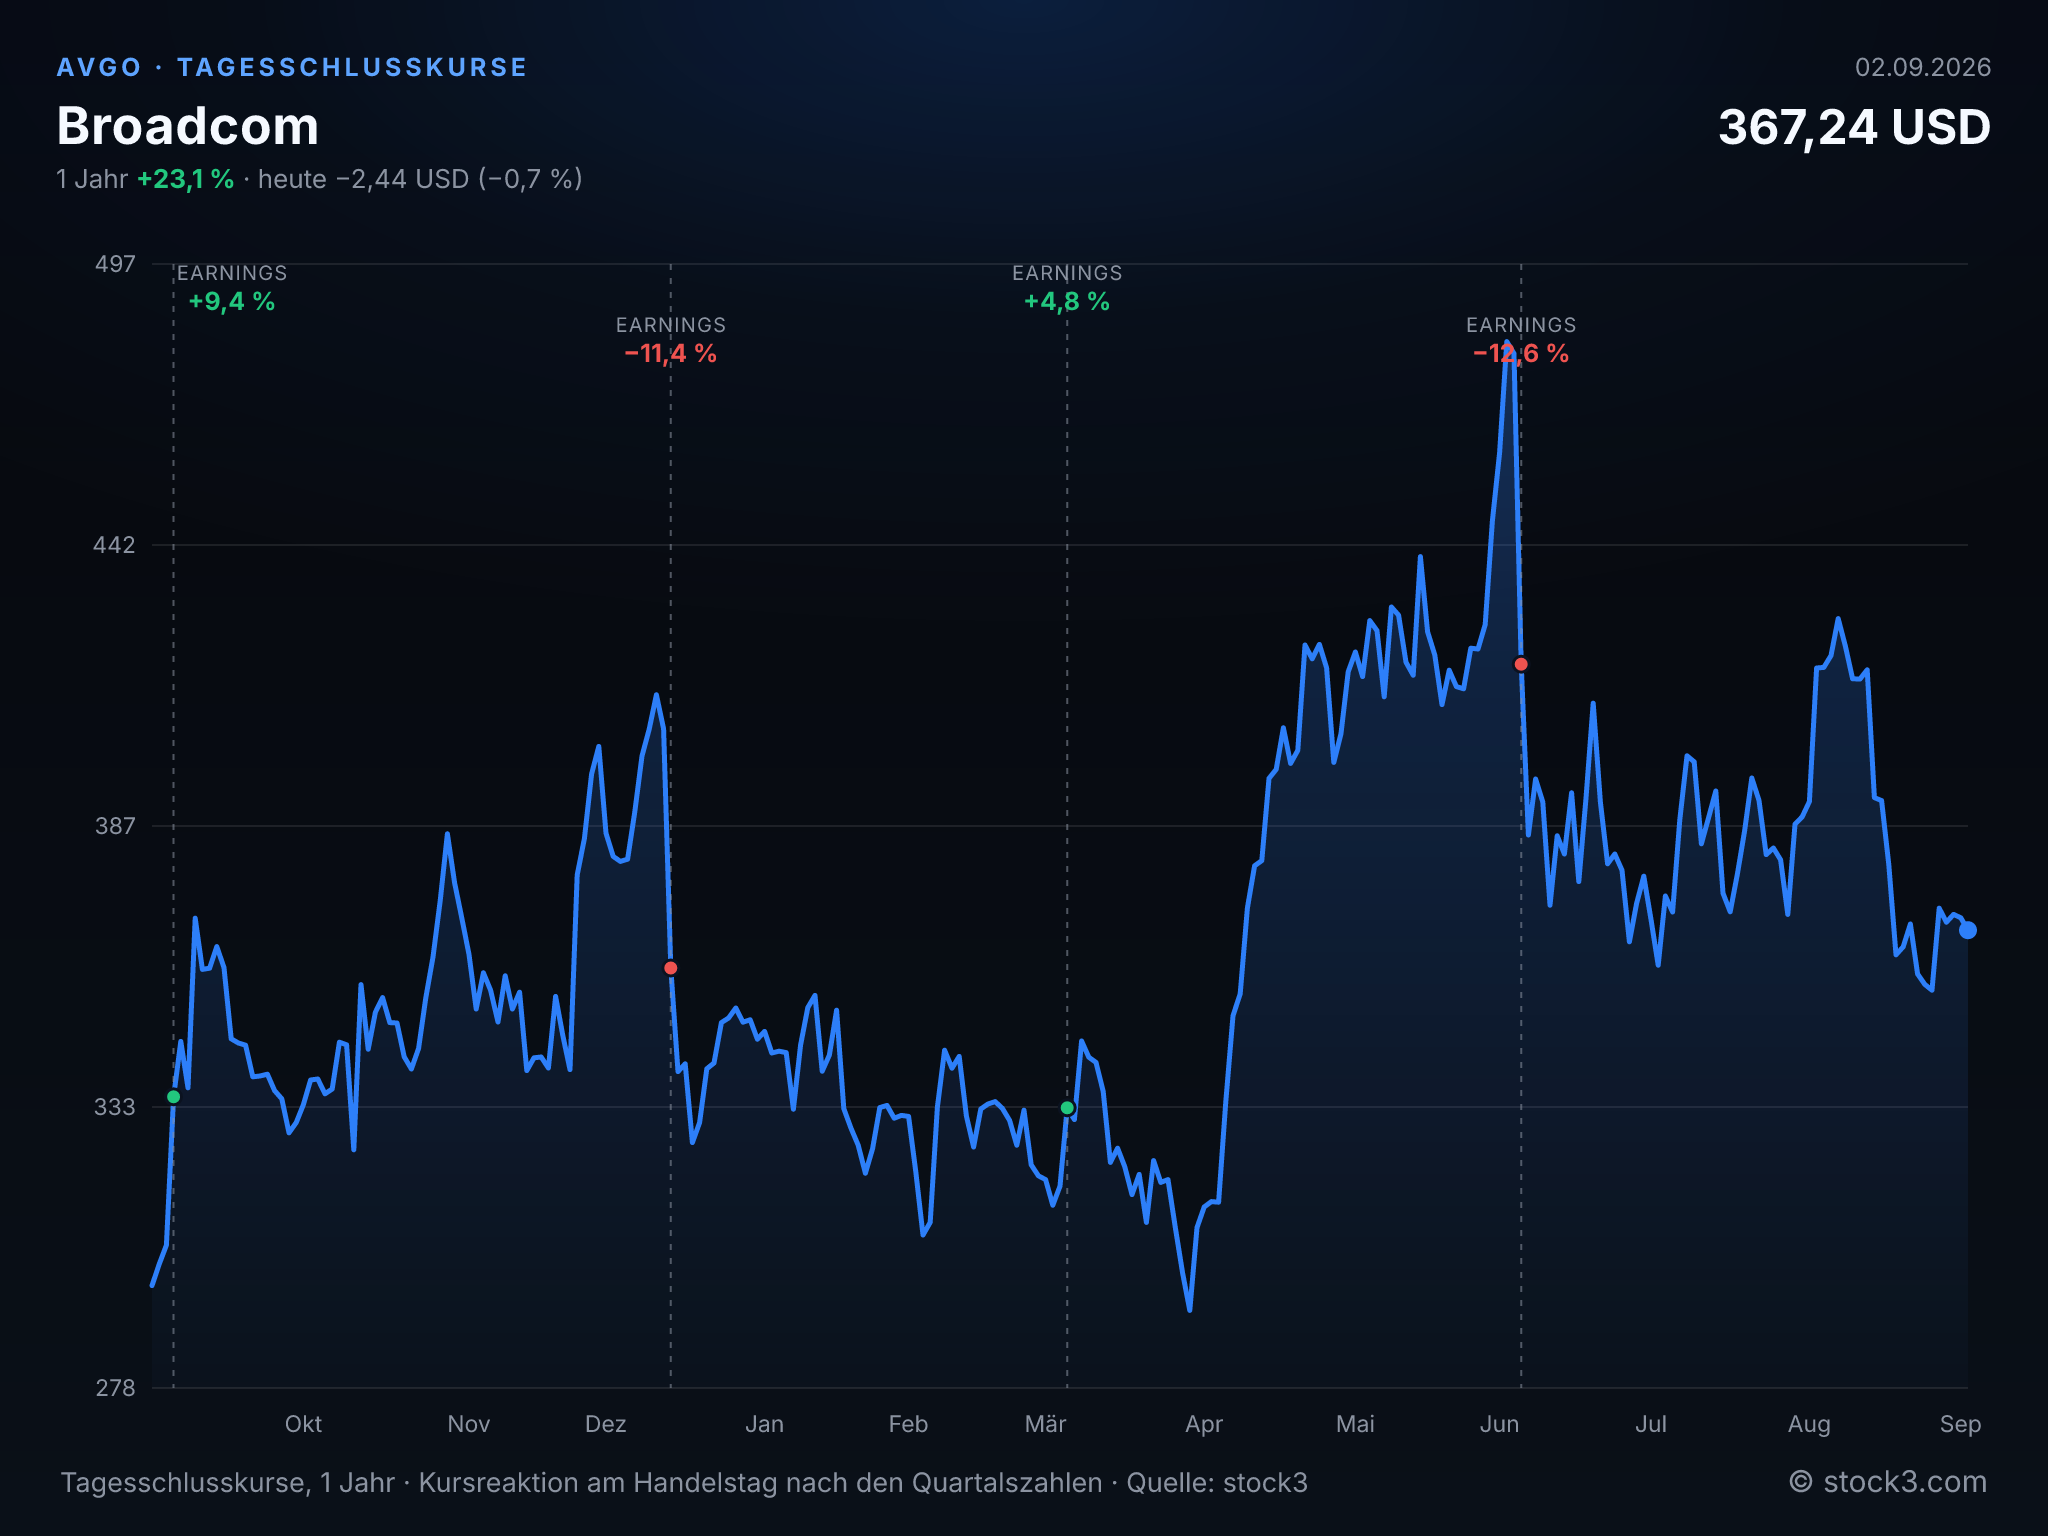Click the "497" y-axis label
Image resolution: width=2048 pixels, height=1536 pixels.
point(115,264)
